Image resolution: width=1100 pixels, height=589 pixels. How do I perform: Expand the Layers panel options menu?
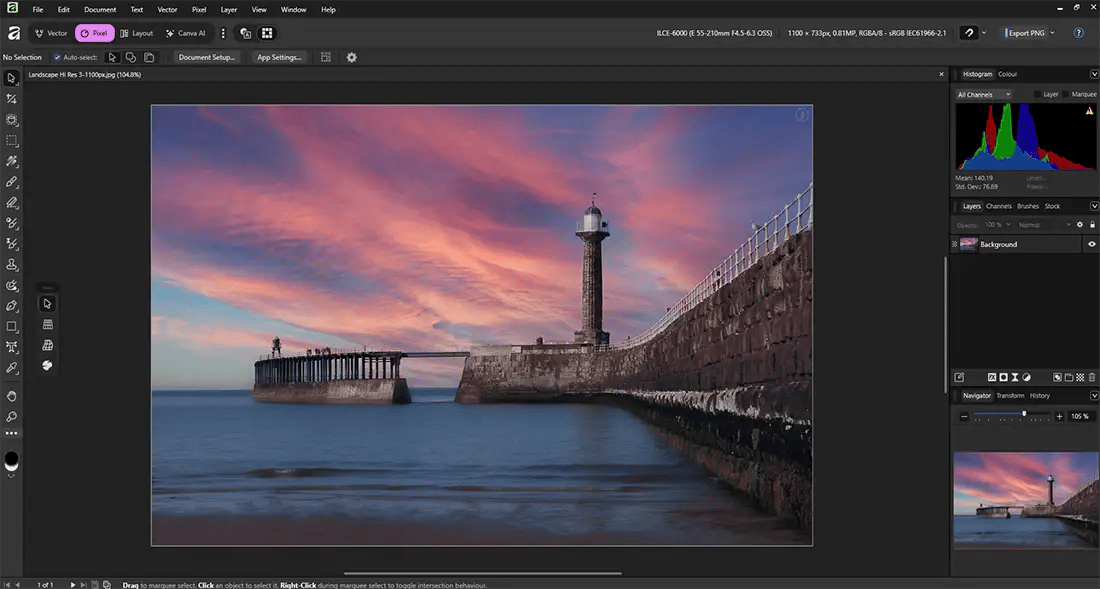pyautogui.click(x=1094, y=206)
